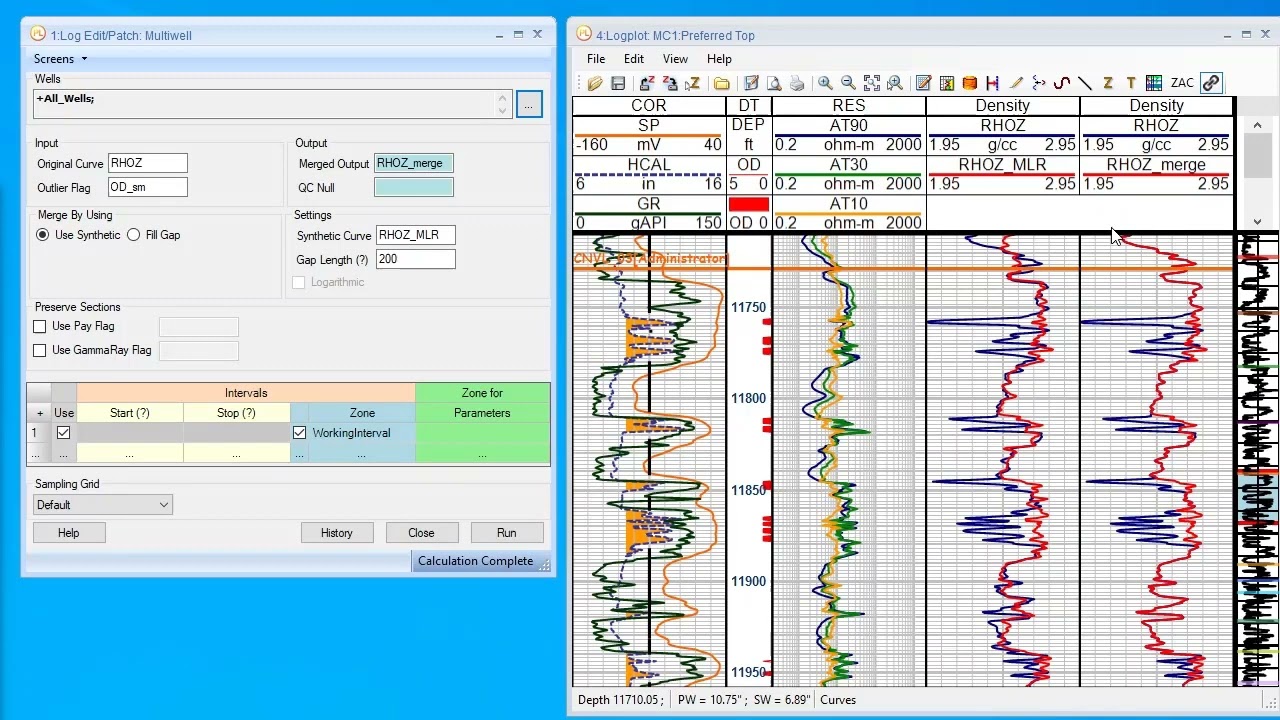Image resolution: width=1280 pixels, height=720 pixels.
Task: Click the Run button
Action: (x=507, y=533)
